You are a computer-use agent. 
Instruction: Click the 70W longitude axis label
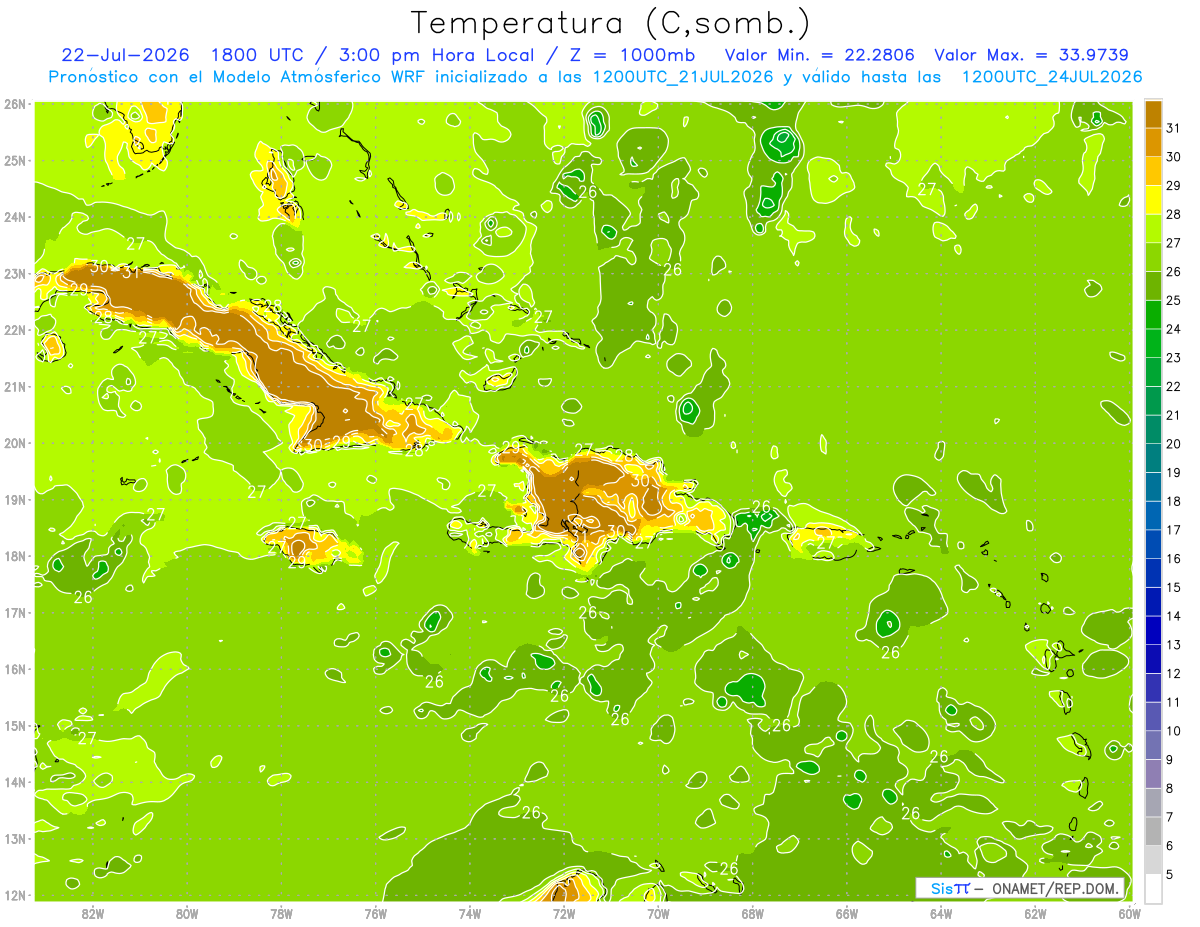coord(658,913)
